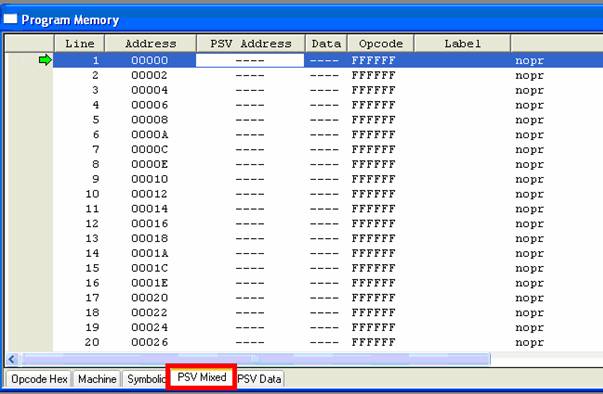603x394 pixels.
Task: Click the Line column header
Action: coord(80,43)
